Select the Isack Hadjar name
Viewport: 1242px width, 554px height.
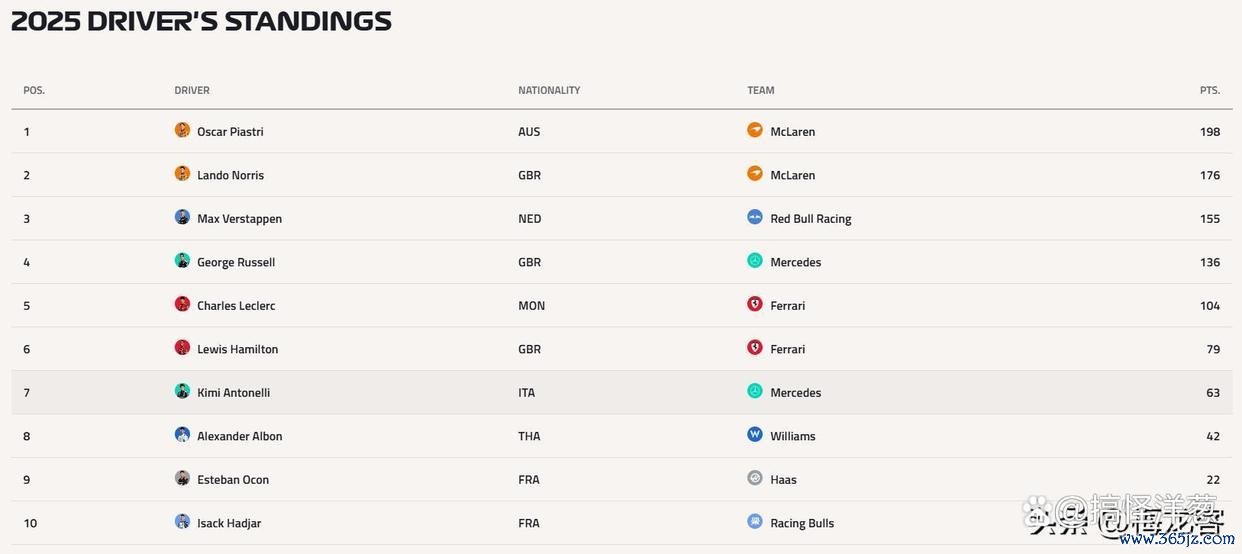(229, 523)
